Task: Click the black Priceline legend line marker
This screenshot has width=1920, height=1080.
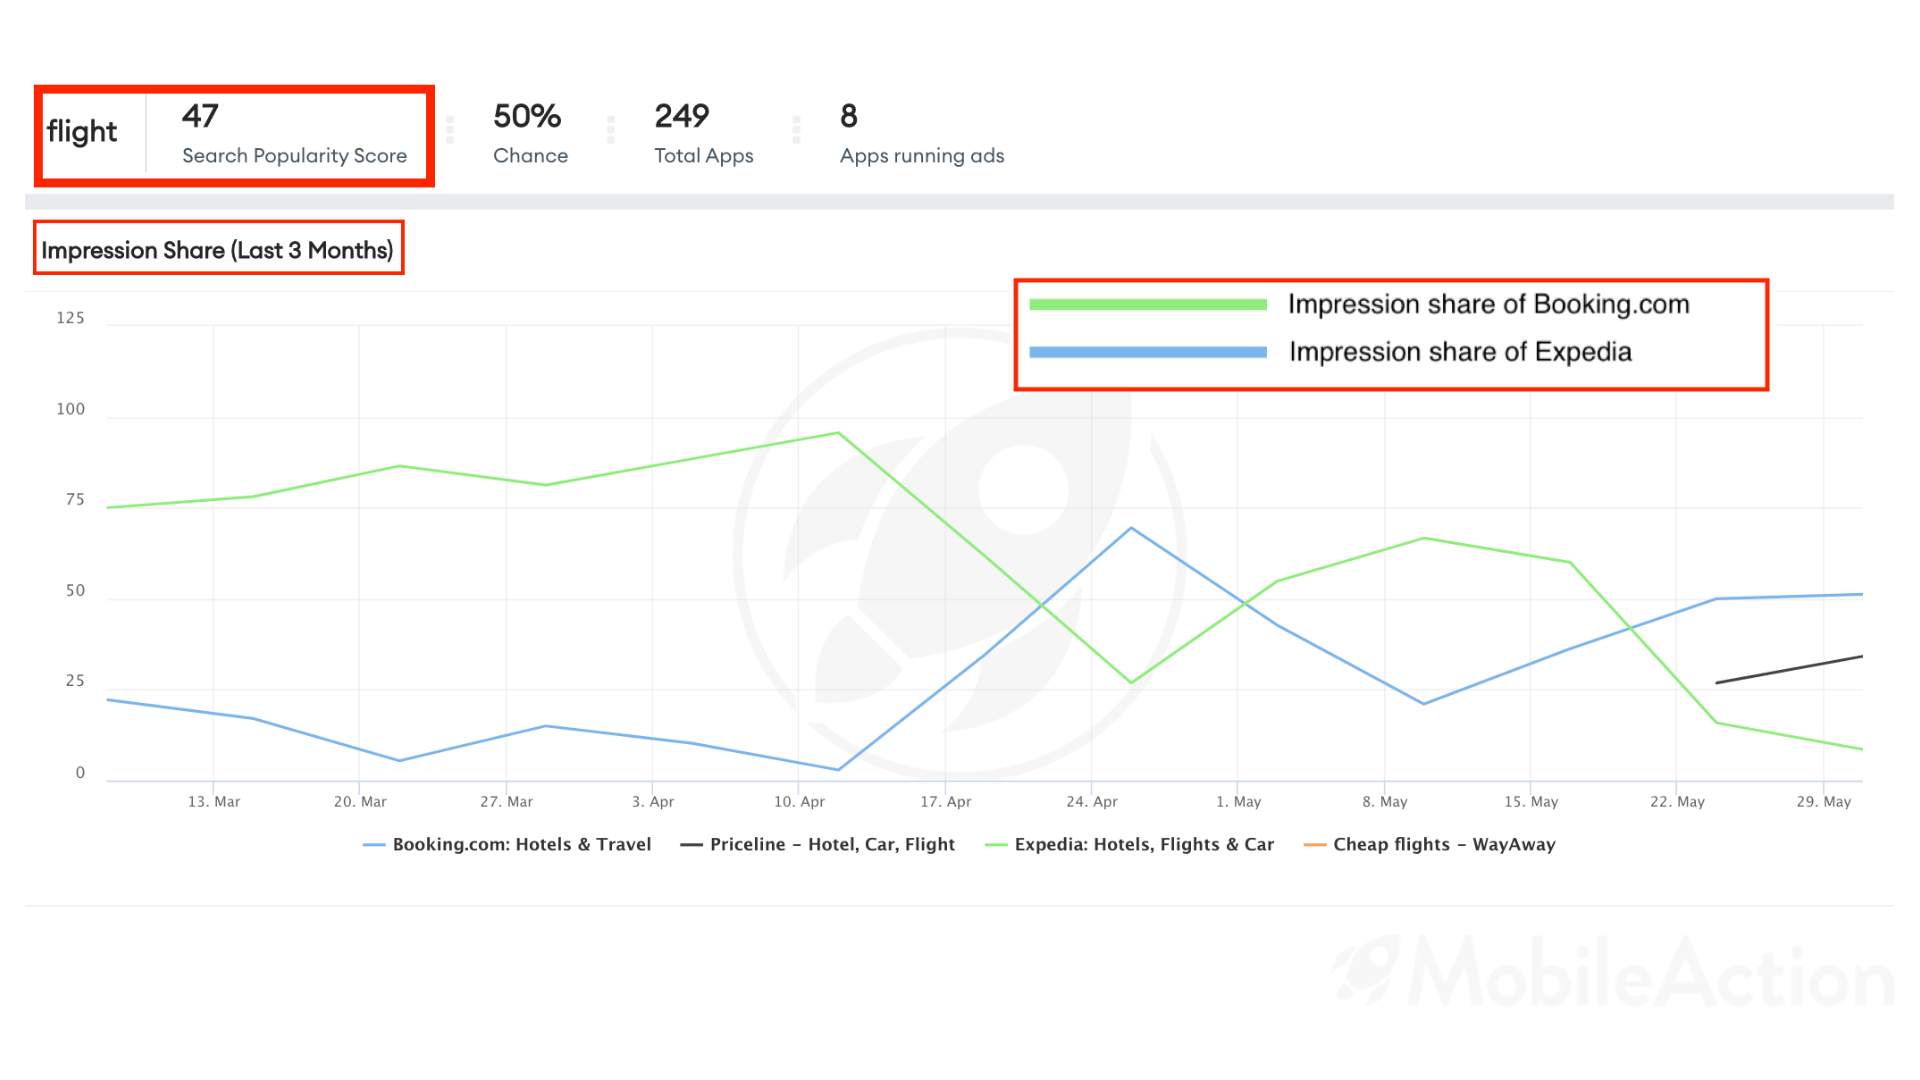Action: [x=691, y=845]
